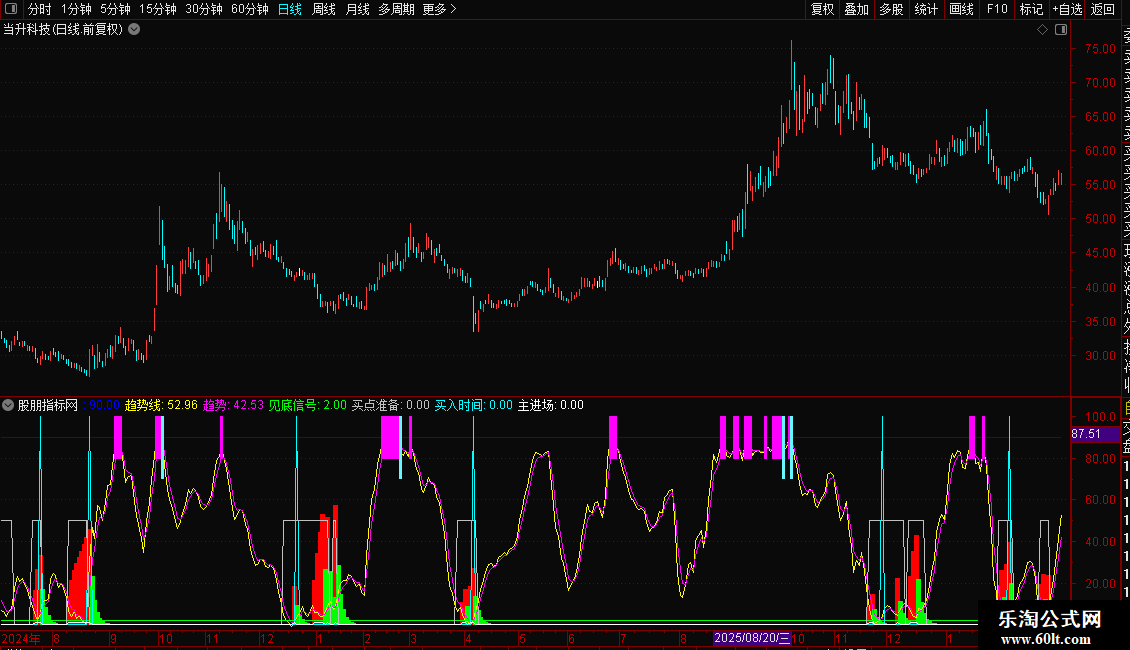Open the 多股 multi-stock view
The image size is (1130, 650).
click(891, 9)
